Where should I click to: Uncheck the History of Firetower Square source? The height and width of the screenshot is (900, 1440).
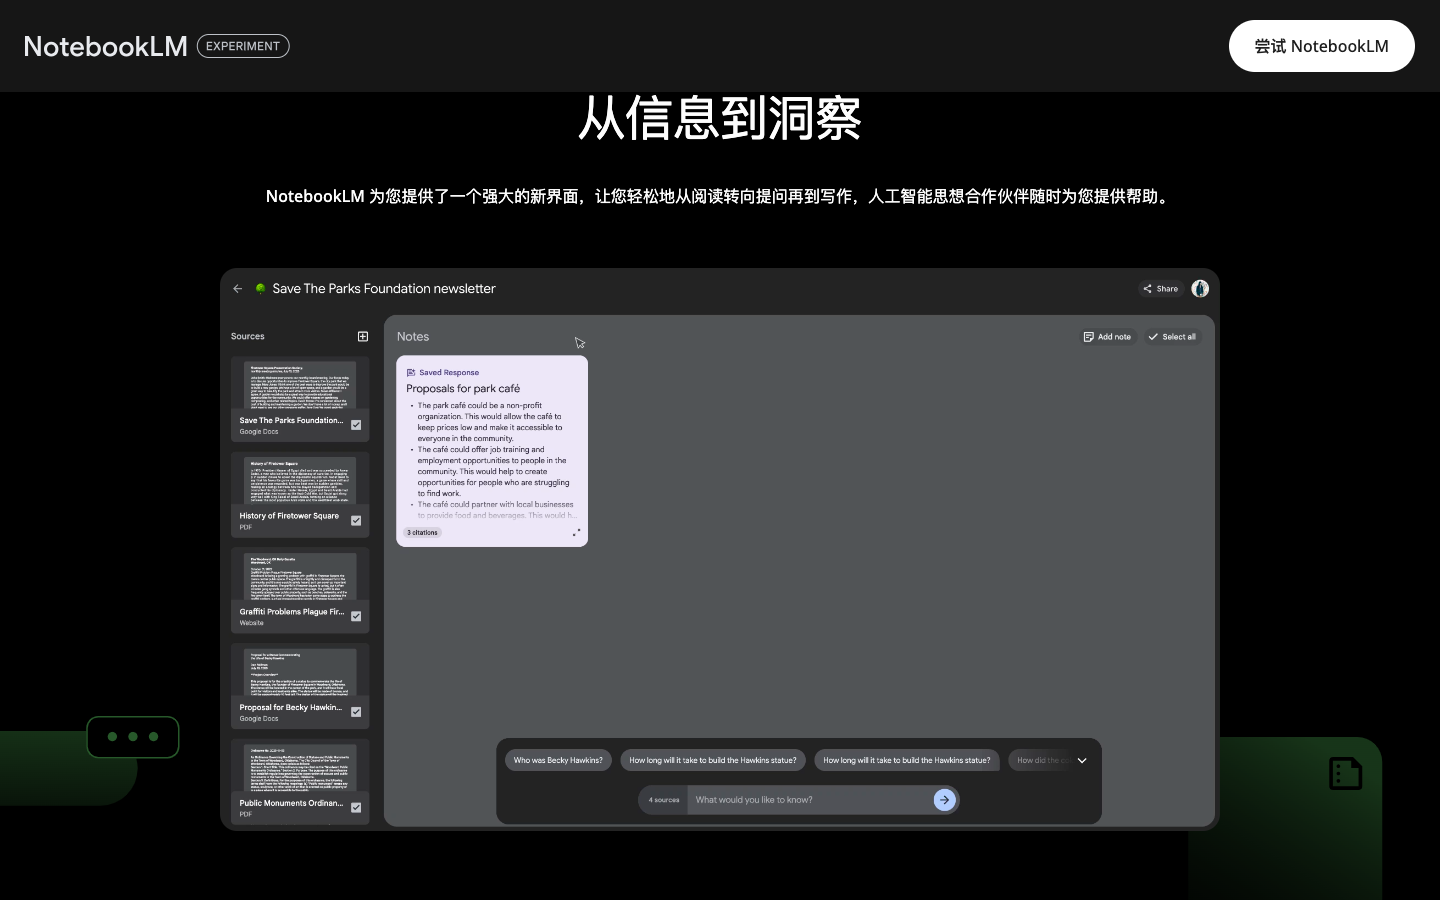click(356, 521)
